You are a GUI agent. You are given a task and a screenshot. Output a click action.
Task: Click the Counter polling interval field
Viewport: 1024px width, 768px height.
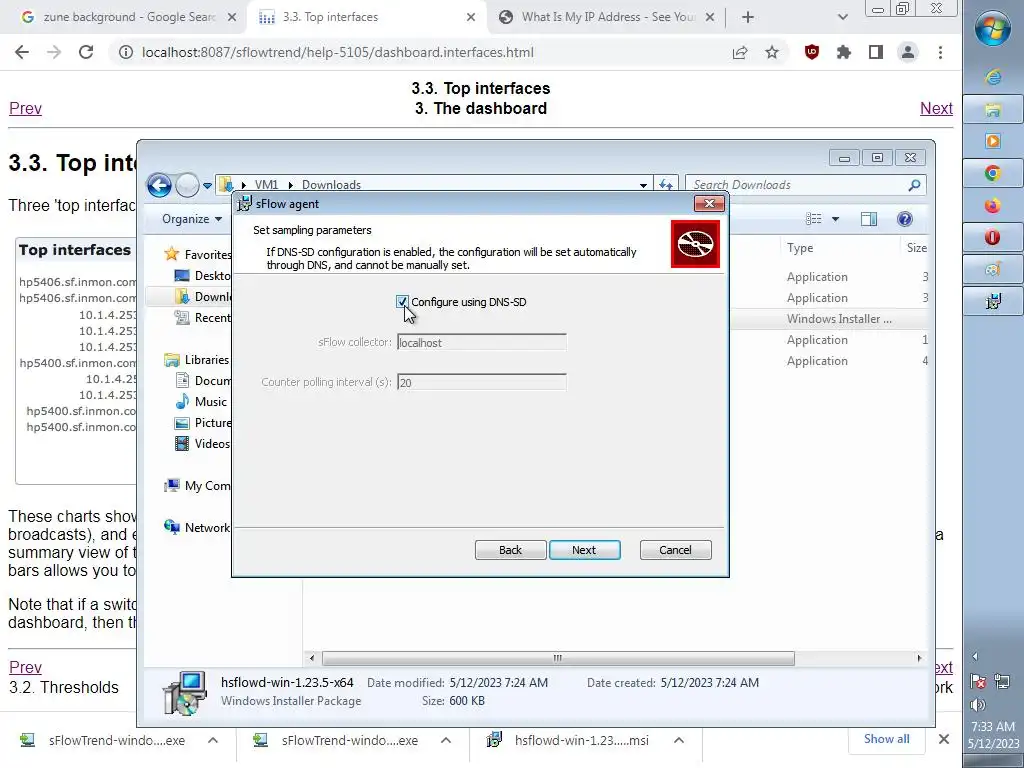click(481, 382)
